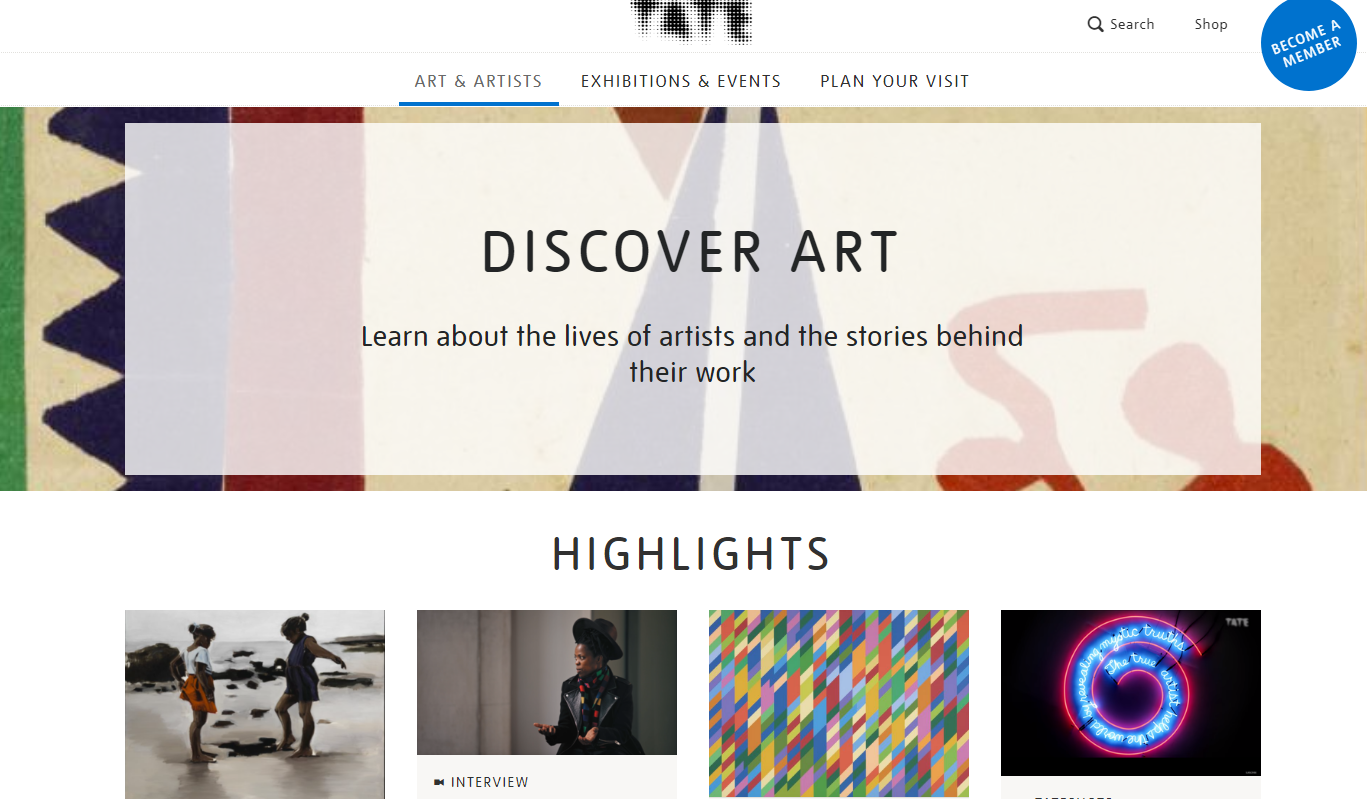Image resolution: width=1367 pixels, height=799 pixels.
Task: Click the green stripe of hero banner
Action: [11, 298]
